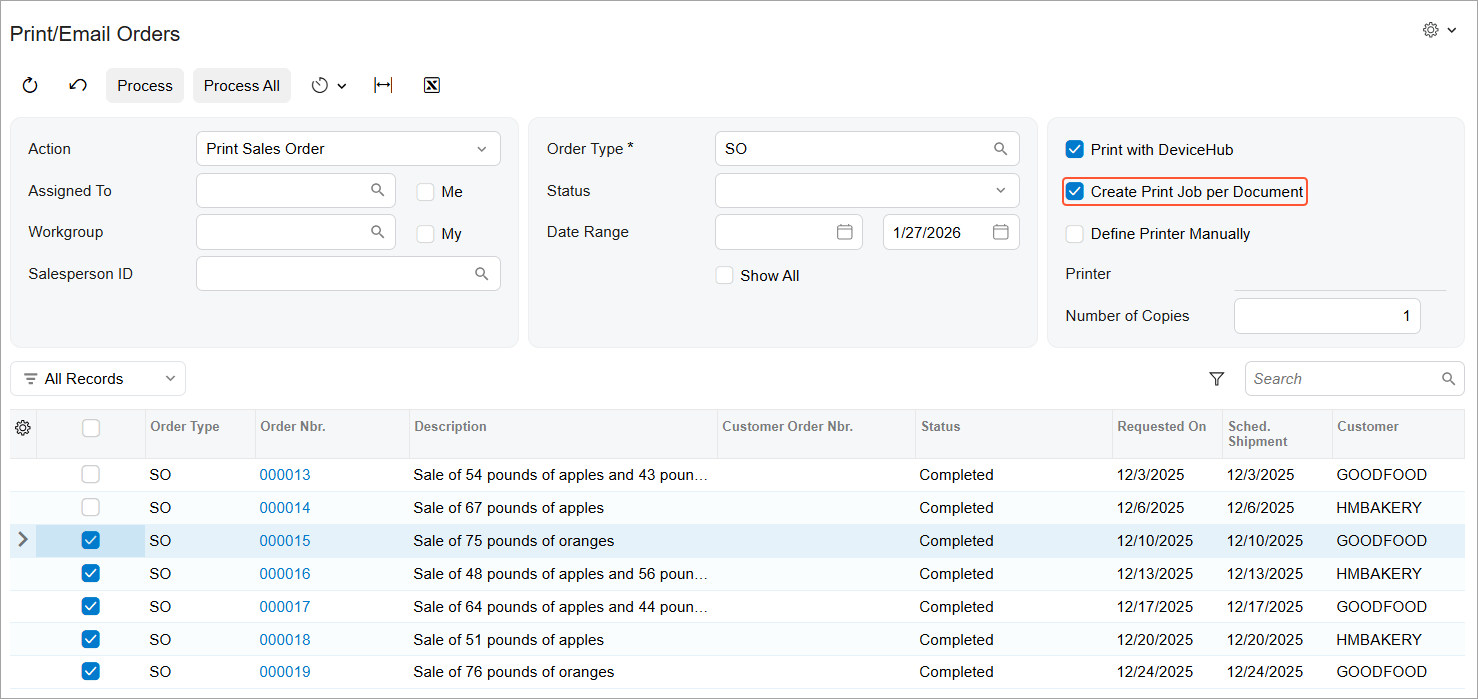Click the Number of Copies input field

pyautogui.click(x=1326, y=316)
